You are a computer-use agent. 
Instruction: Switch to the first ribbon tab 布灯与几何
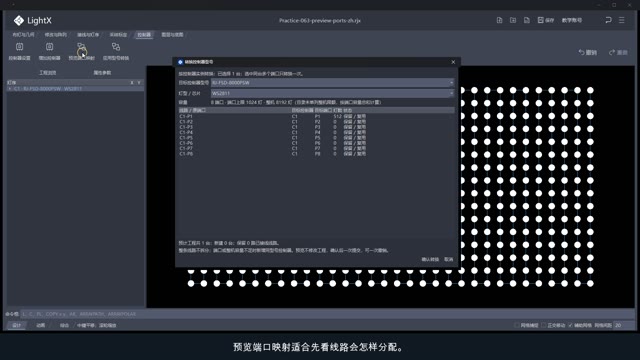pos(23,35)
